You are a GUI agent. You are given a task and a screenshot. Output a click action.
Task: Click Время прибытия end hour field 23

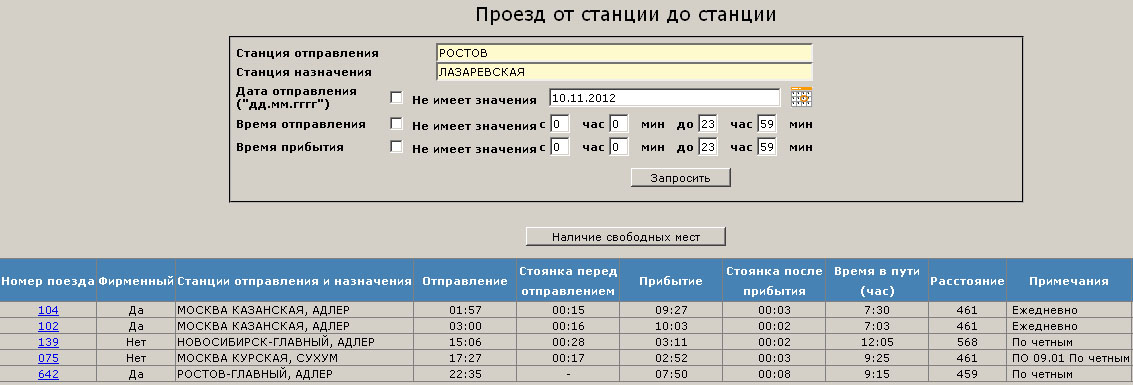click(x=707, y=147)
